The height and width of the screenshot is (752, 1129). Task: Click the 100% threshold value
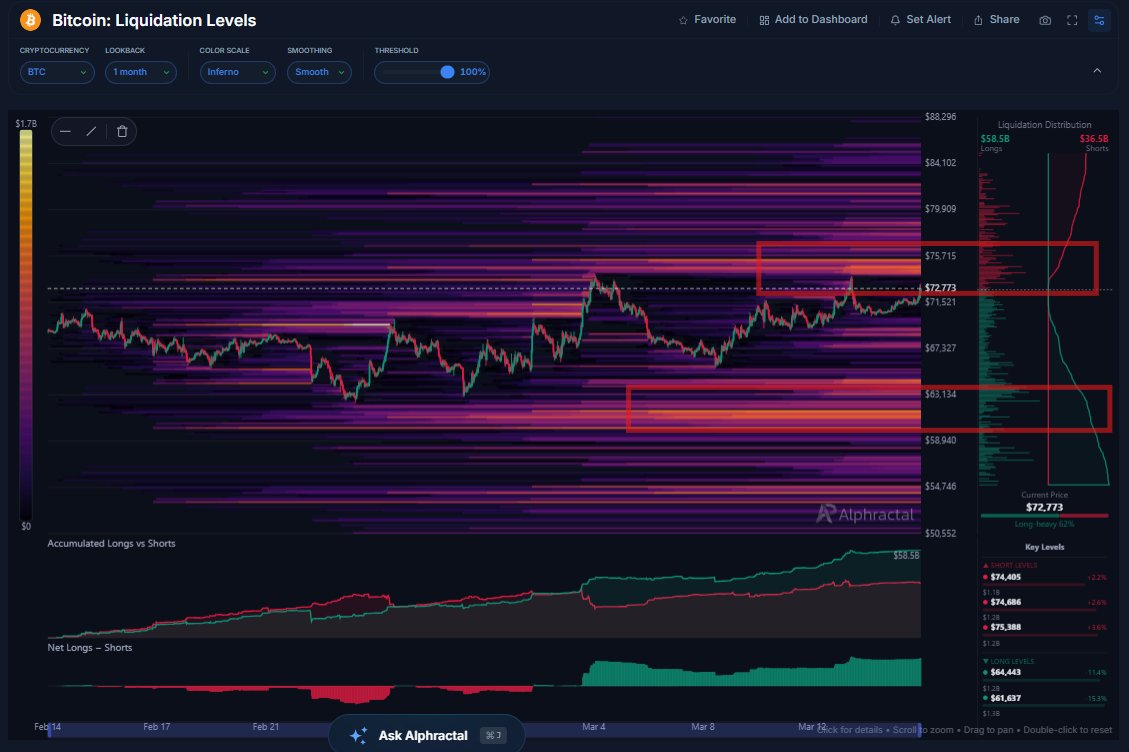tap(473, 72)
